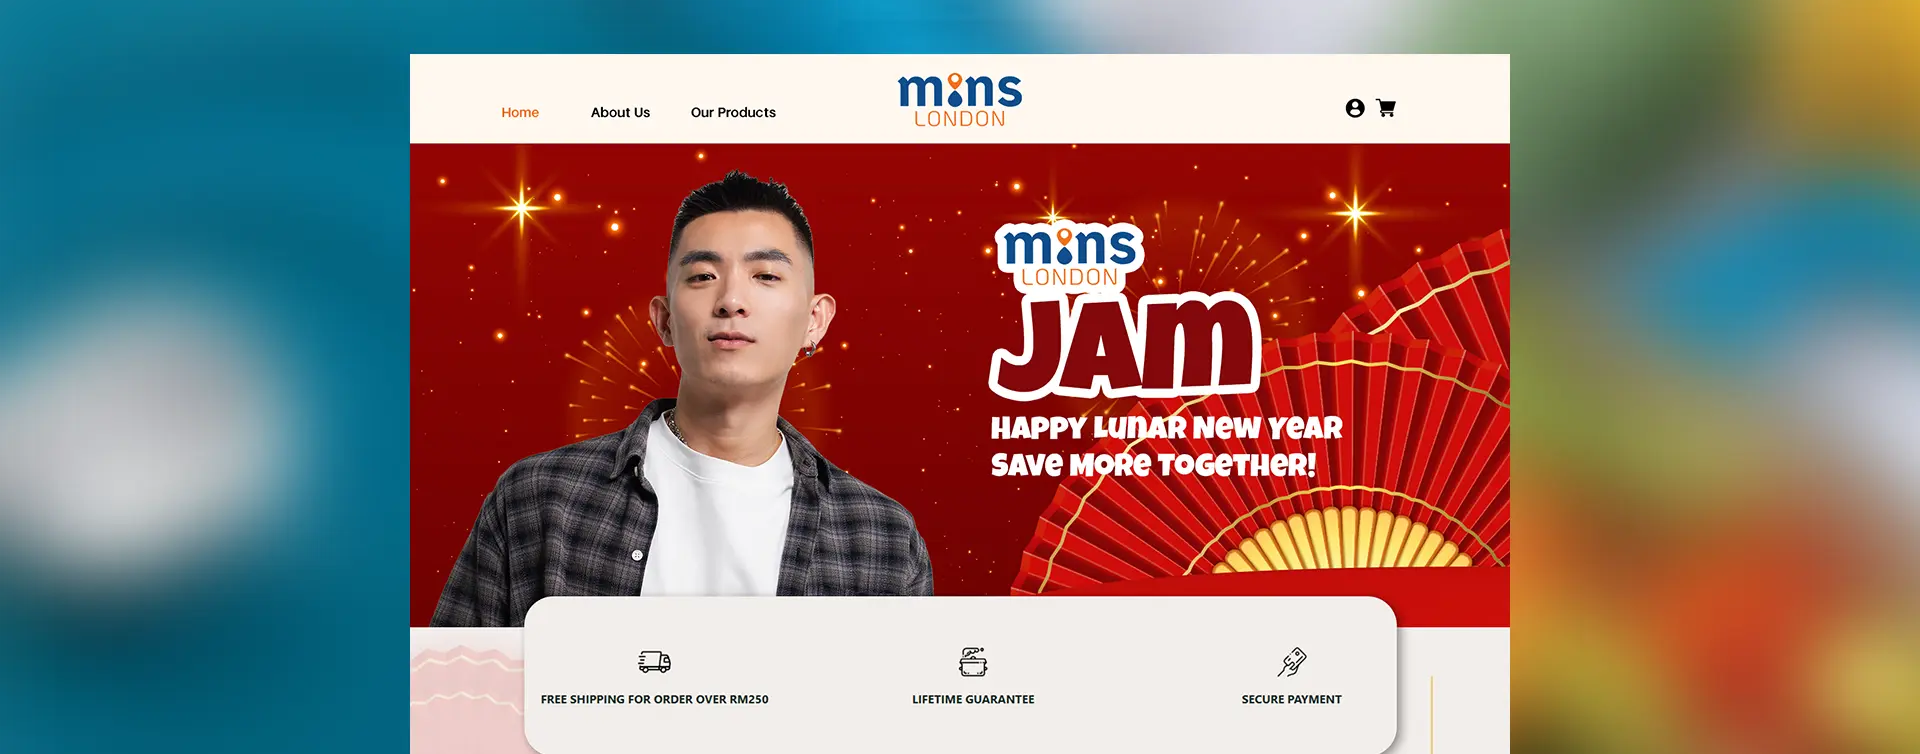Screen dimensions: 1920x754
Task: Open the user account icon
Action: coord(1355,108)
